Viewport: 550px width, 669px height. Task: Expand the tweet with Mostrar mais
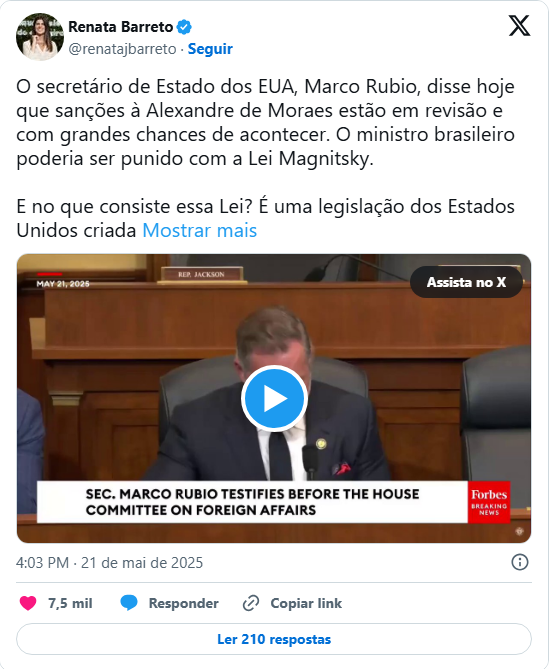[x=199, y=230]
